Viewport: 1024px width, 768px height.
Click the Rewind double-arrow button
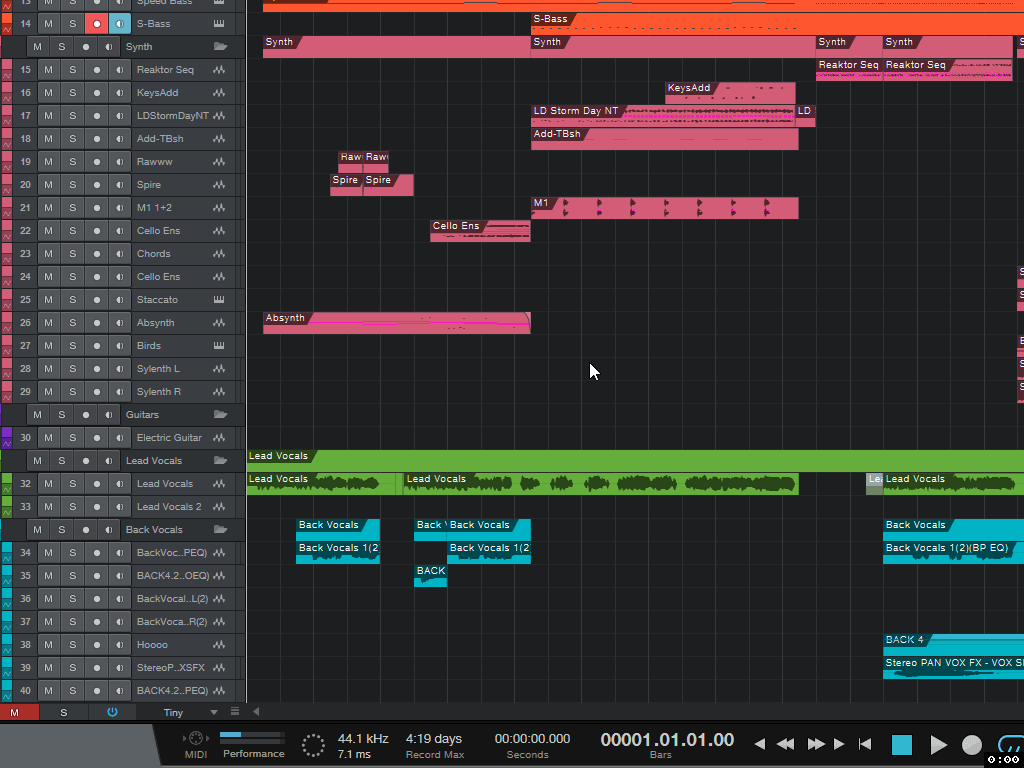point(786,744)
